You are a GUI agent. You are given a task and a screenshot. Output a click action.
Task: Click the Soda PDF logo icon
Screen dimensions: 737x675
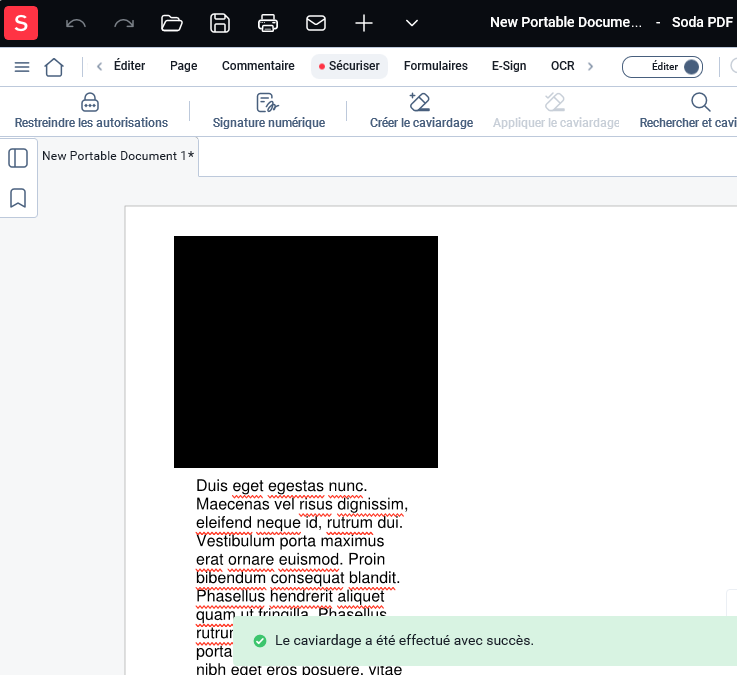coord(21,23)
